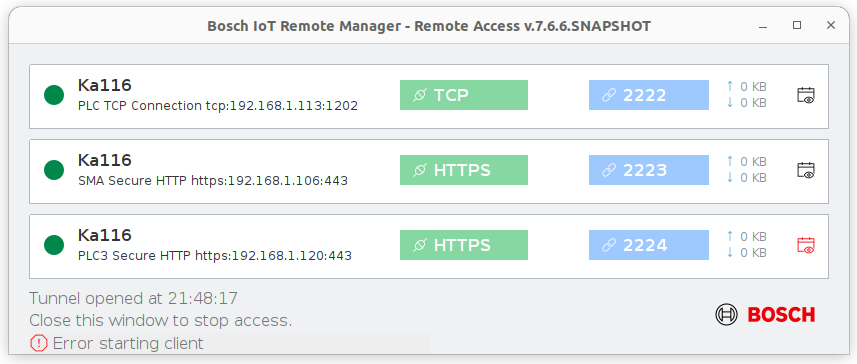Screen dimensions: 857x364
Task: Click the blue 2222 port link button
Action: coord(649,95)
